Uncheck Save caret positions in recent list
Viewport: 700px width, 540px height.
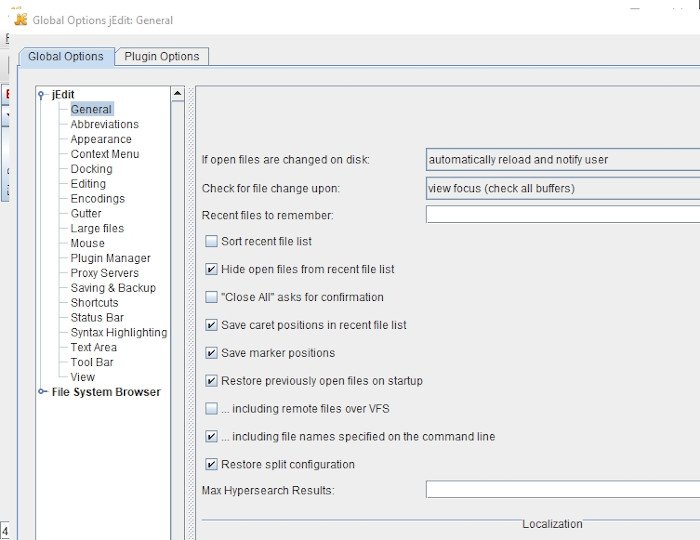tap(211, 325)
